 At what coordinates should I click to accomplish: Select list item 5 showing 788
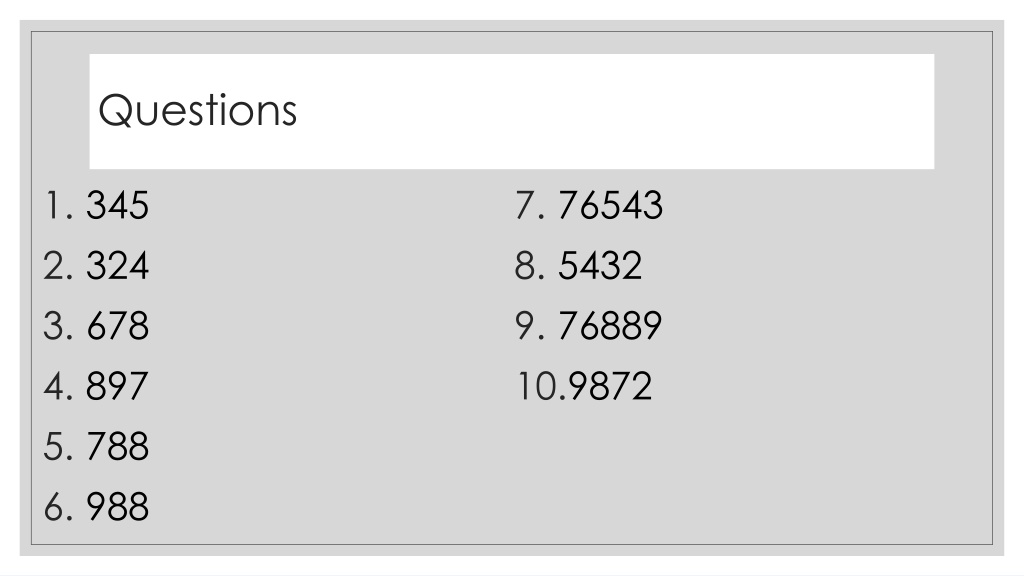97,446
